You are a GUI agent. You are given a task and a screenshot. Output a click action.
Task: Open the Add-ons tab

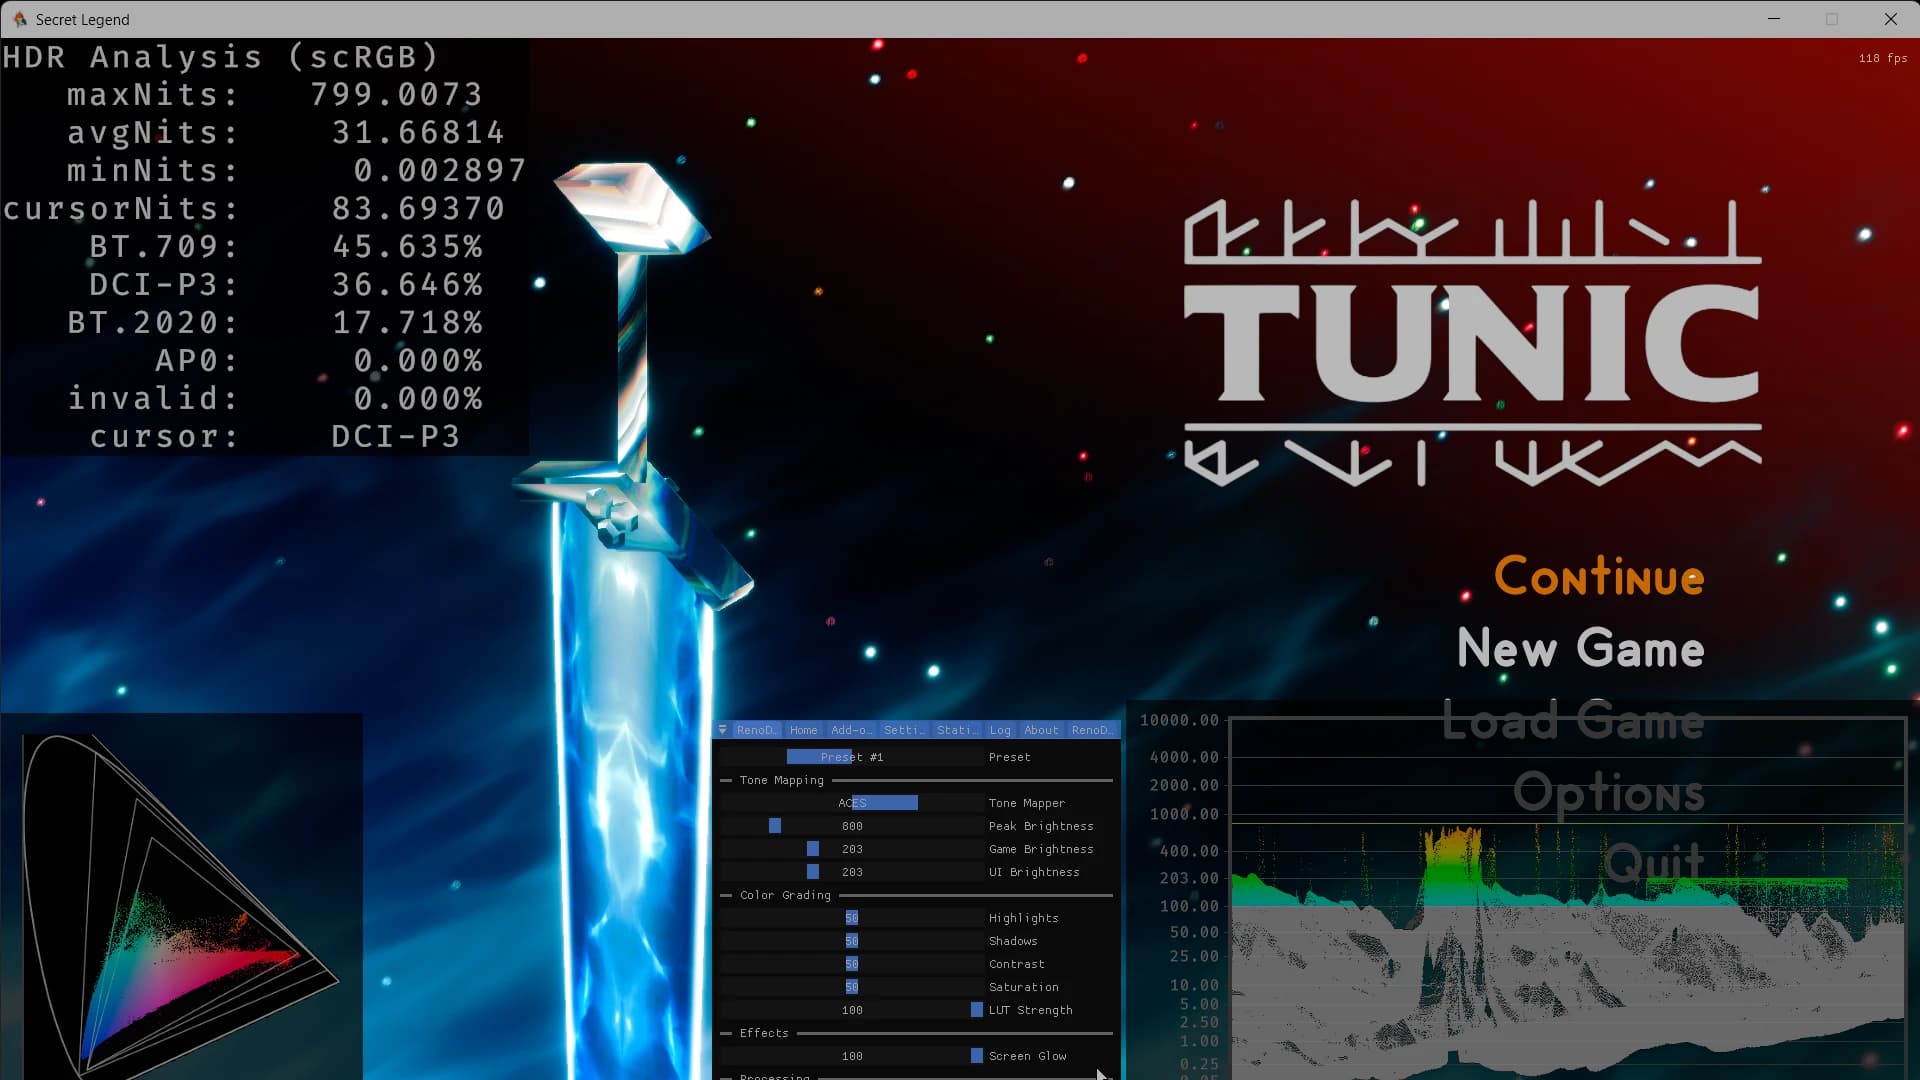[x=851, y=730]
